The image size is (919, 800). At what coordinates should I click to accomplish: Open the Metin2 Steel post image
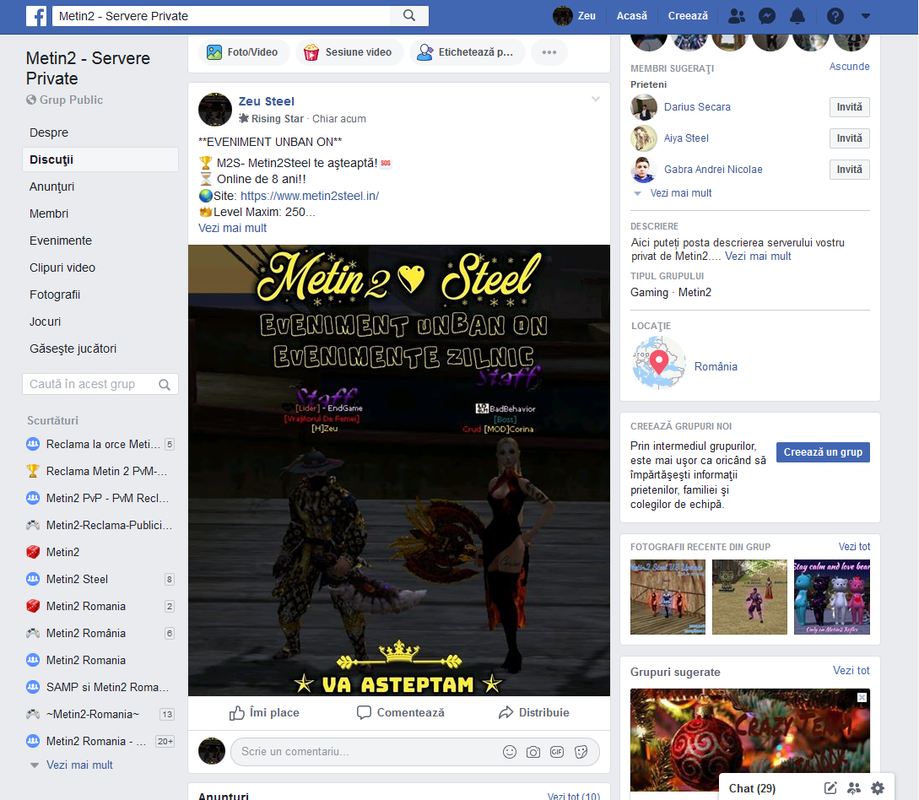tap(399, 470)
